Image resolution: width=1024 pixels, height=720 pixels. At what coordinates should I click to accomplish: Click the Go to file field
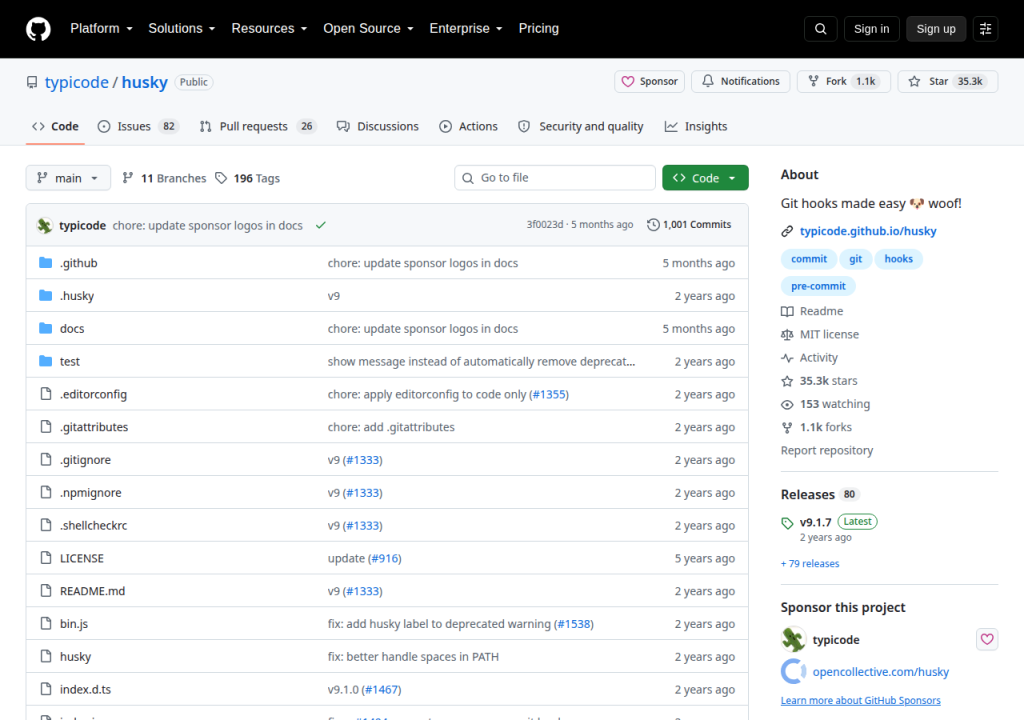555,178
